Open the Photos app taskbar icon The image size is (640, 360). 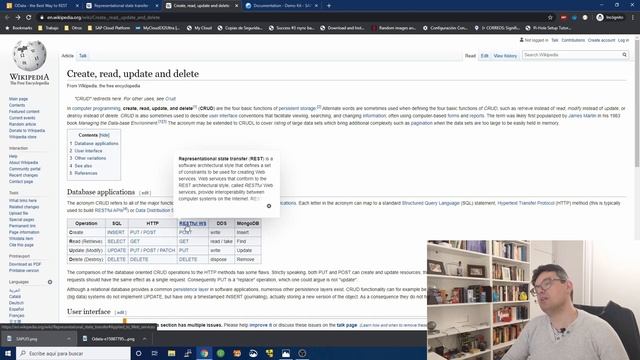[x=286, y=353]
